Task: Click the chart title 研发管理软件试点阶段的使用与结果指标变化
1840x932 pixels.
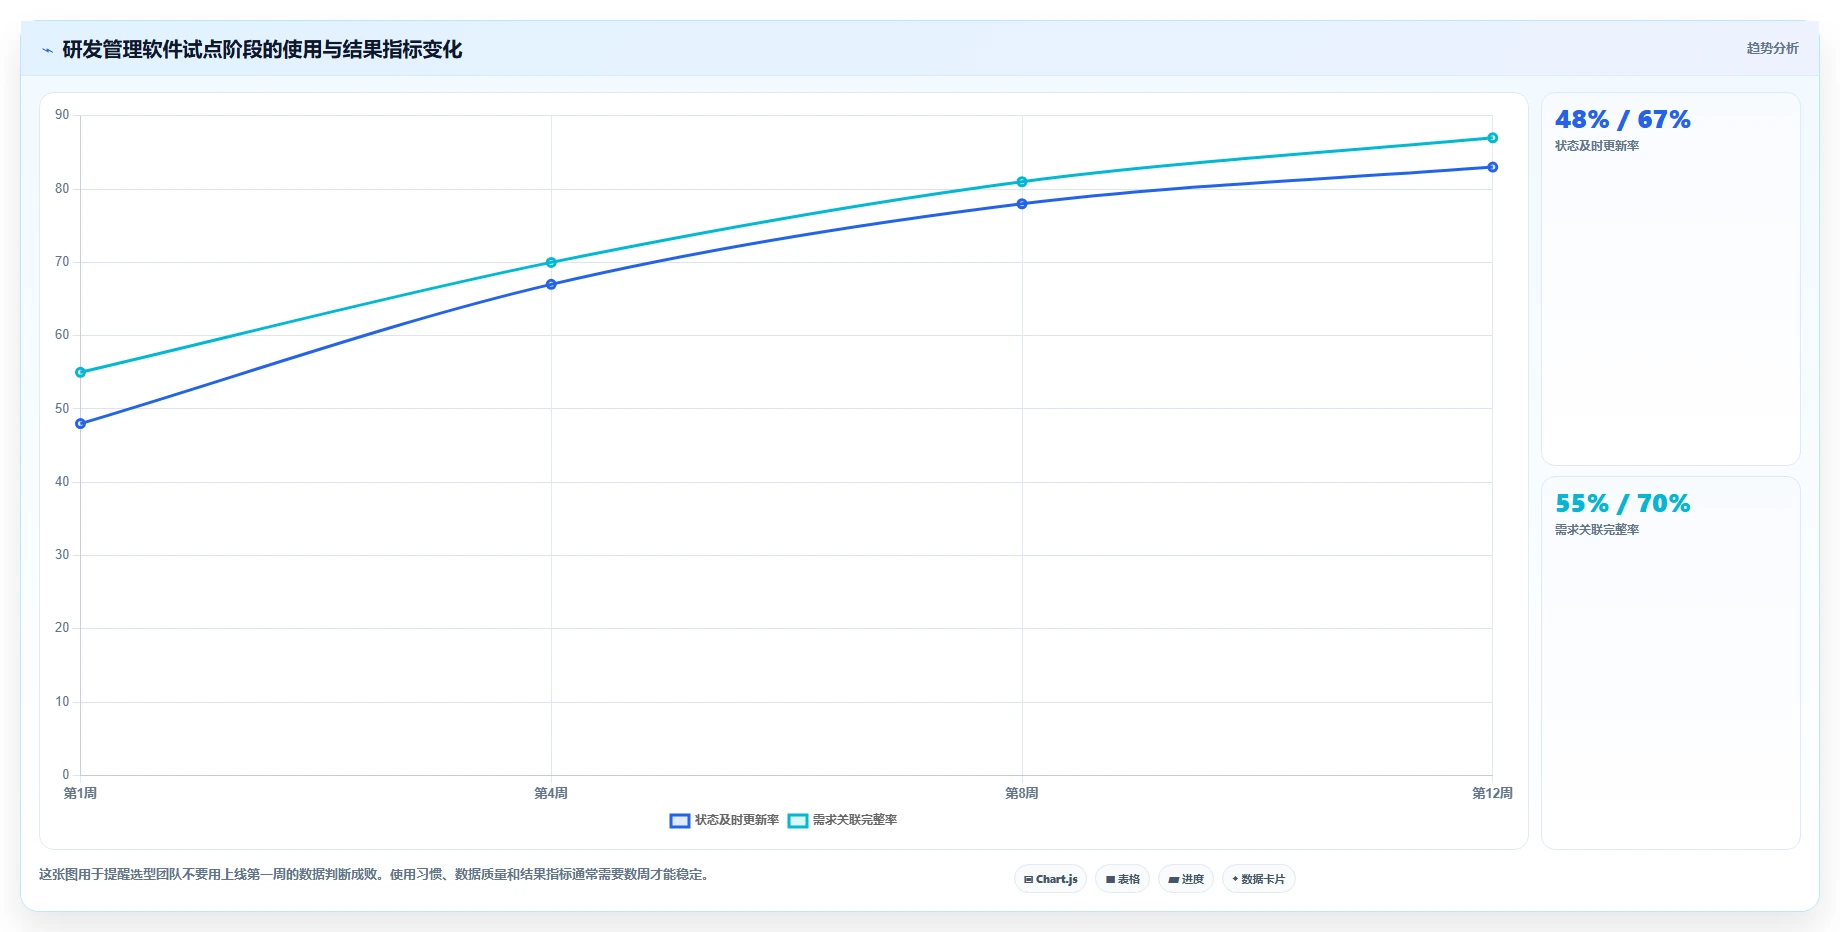Action: tap(262, 50)
